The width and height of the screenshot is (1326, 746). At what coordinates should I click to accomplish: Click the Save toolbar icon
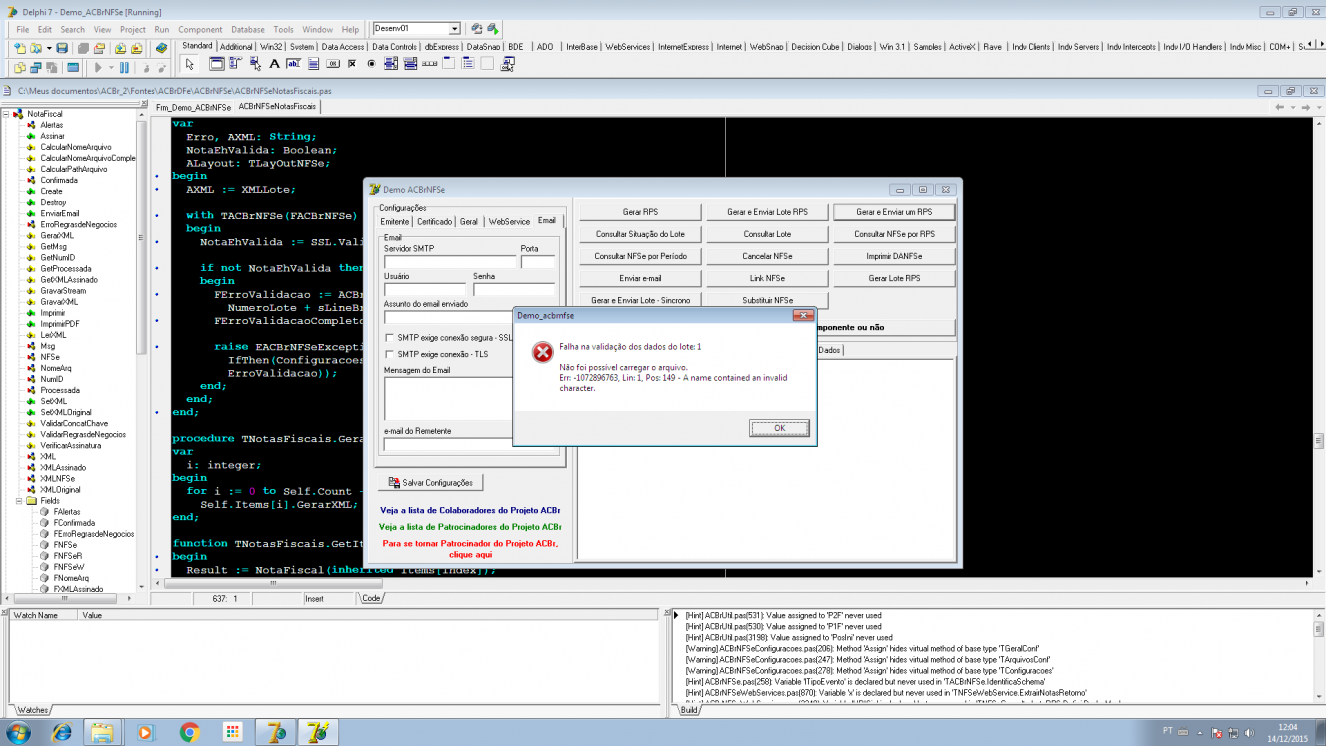pos(62,48)
